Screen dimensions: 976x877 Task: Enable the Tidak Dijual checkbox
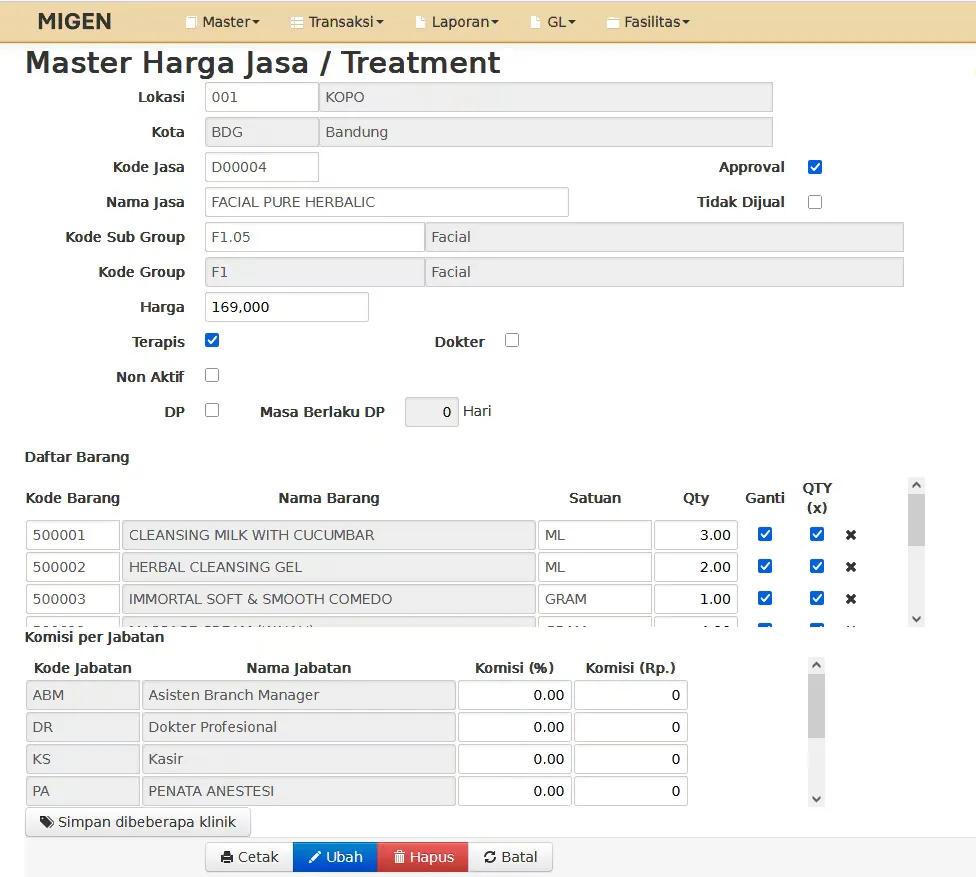[815, 202]
